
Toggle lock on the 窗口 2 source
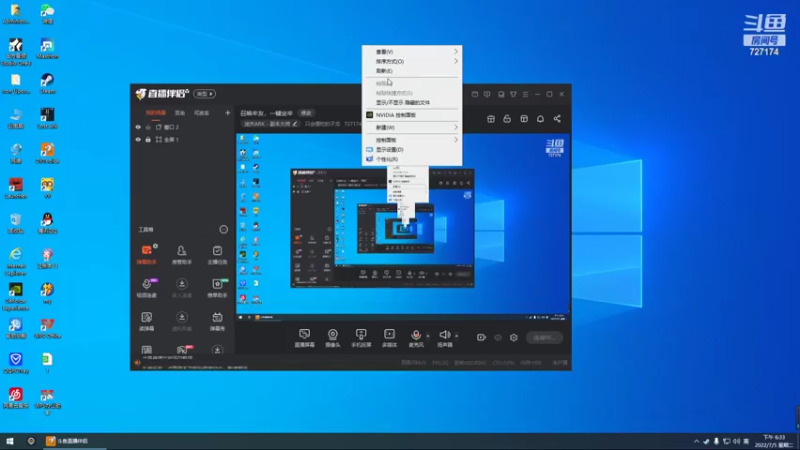click(148, 127)
